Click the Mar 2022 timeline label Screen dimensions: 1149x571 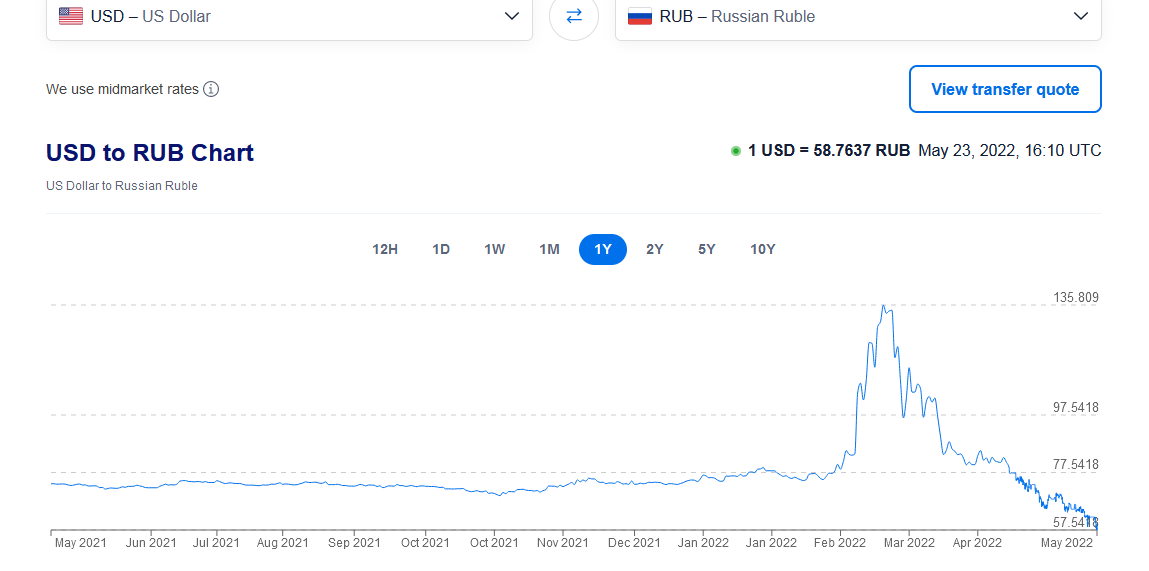[x=909, y=543]
